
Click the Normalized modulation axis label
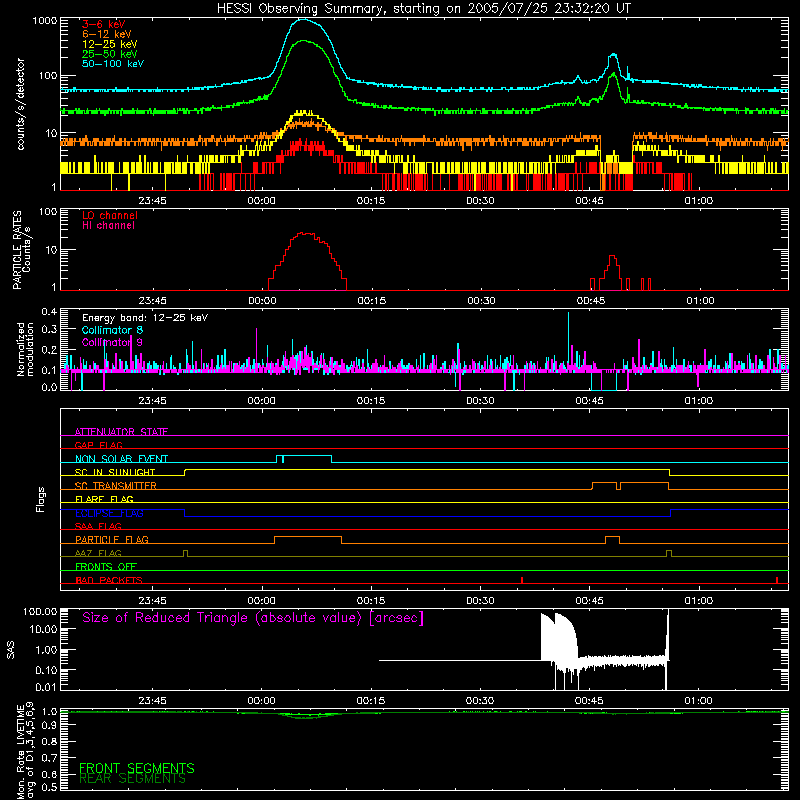(x=24, y=349)
